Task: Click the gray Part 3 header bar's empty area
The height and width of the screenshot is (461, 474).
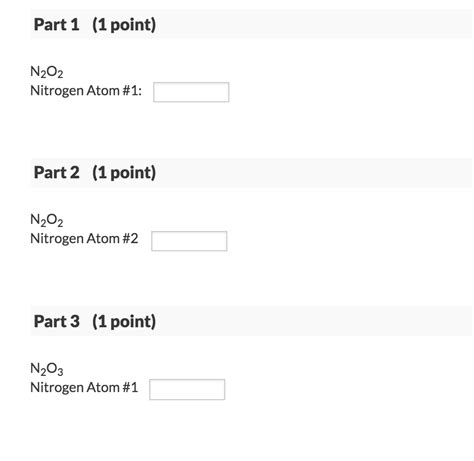Action: click(x=313, y=321)
